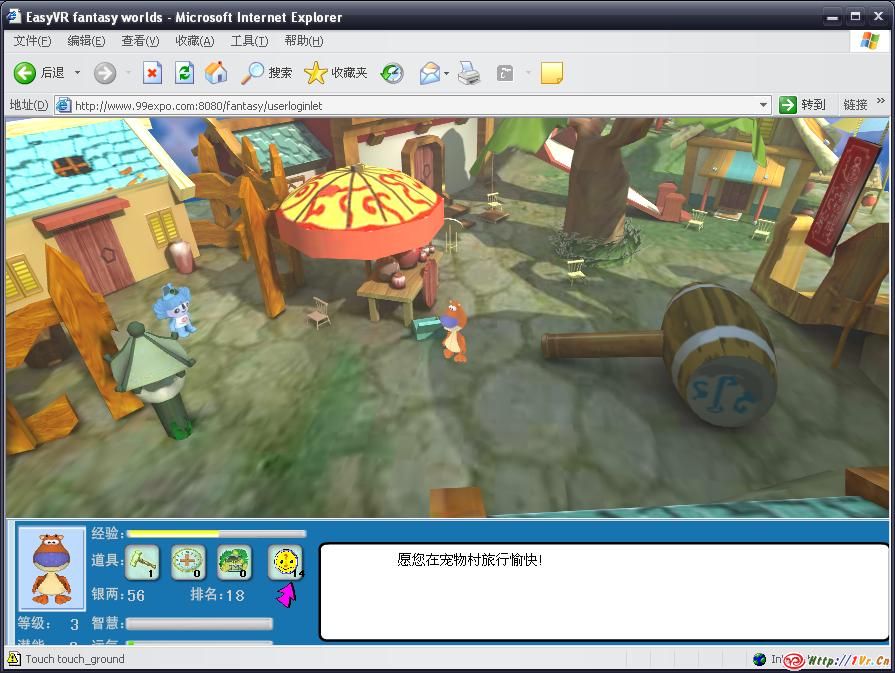
Task: Open the 文件(F) menu
Action: pyautogui.click(x=32, y=41)
